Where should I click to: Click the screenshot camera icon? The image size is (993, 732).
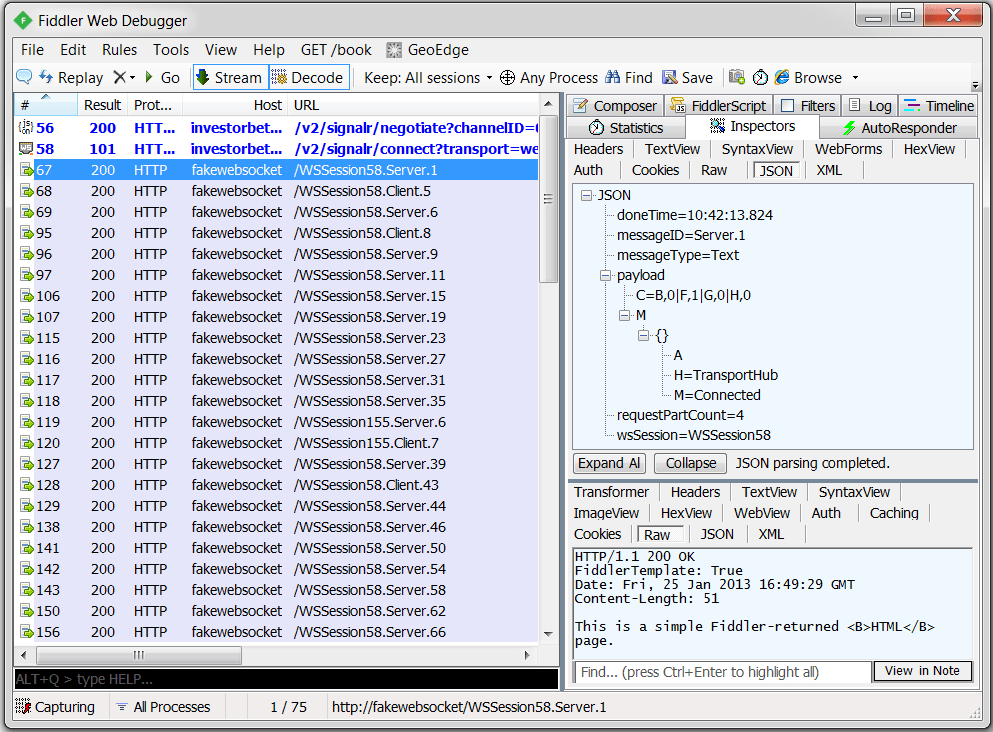coord(737,77)
